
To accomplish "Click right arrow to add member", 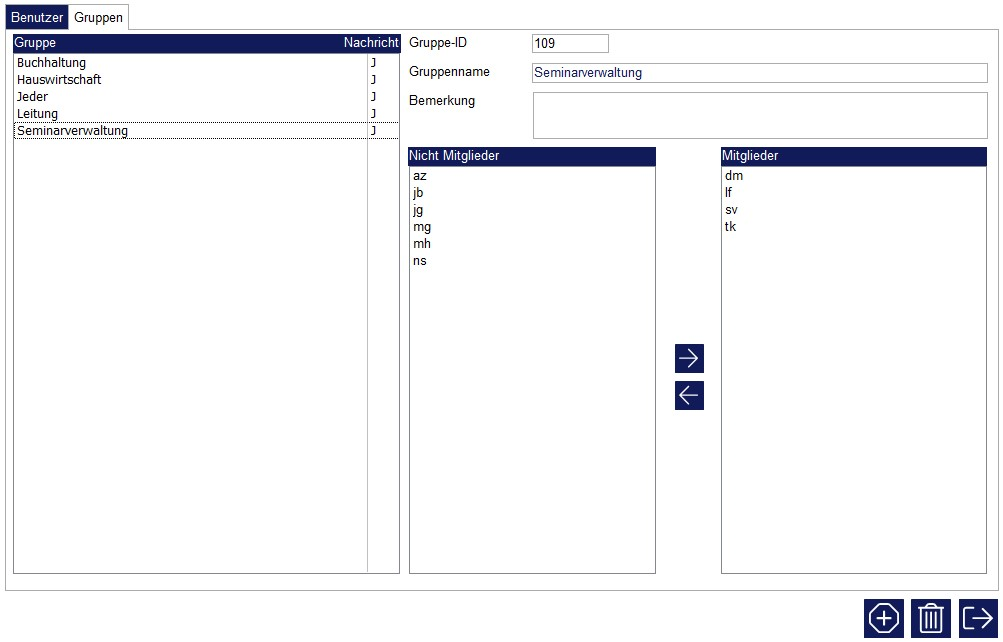I will coord(689,358).
